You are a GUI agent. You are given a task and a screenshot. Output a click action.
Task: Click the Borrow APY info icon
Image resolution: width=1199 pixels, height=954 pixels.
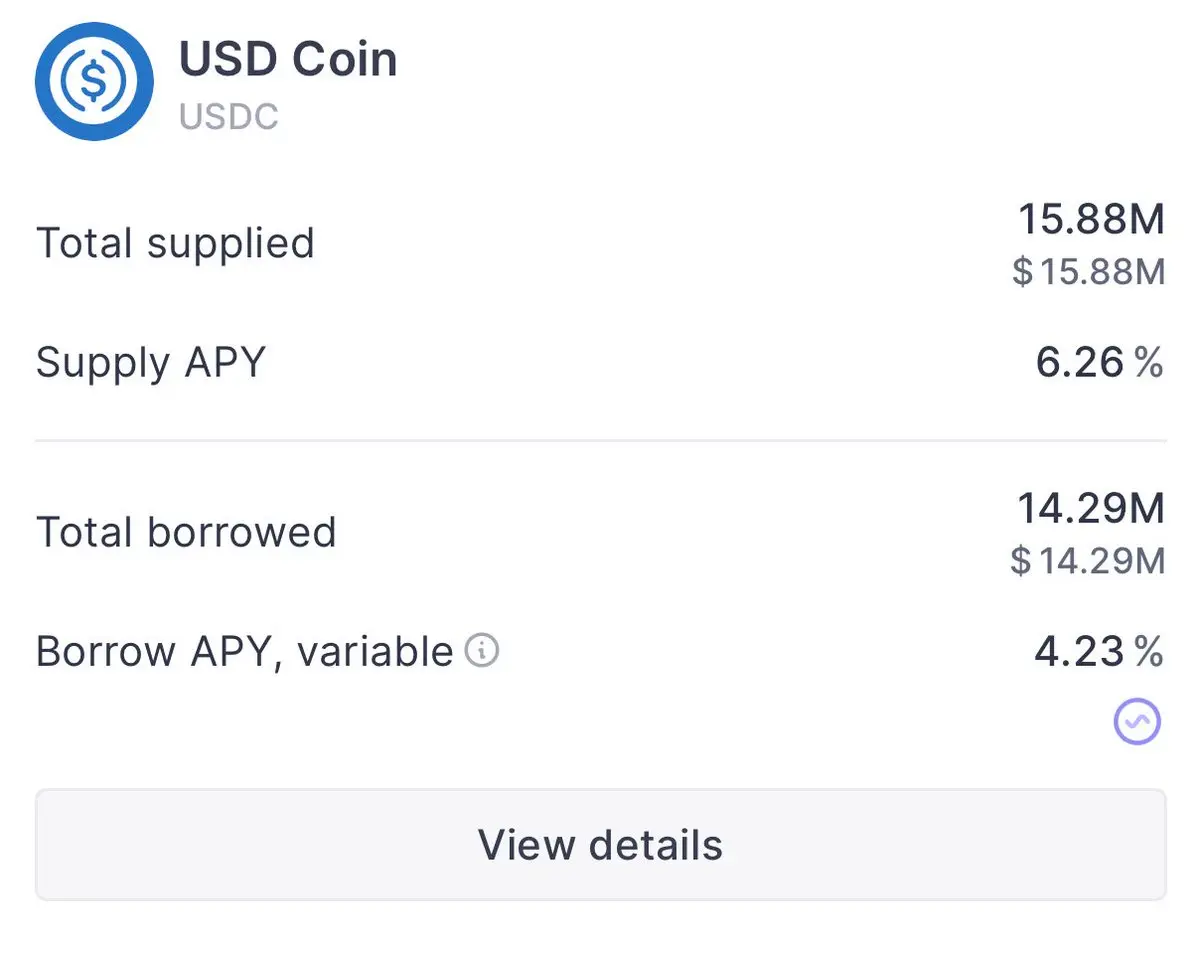pyautogui.click(x=483, y=651)
